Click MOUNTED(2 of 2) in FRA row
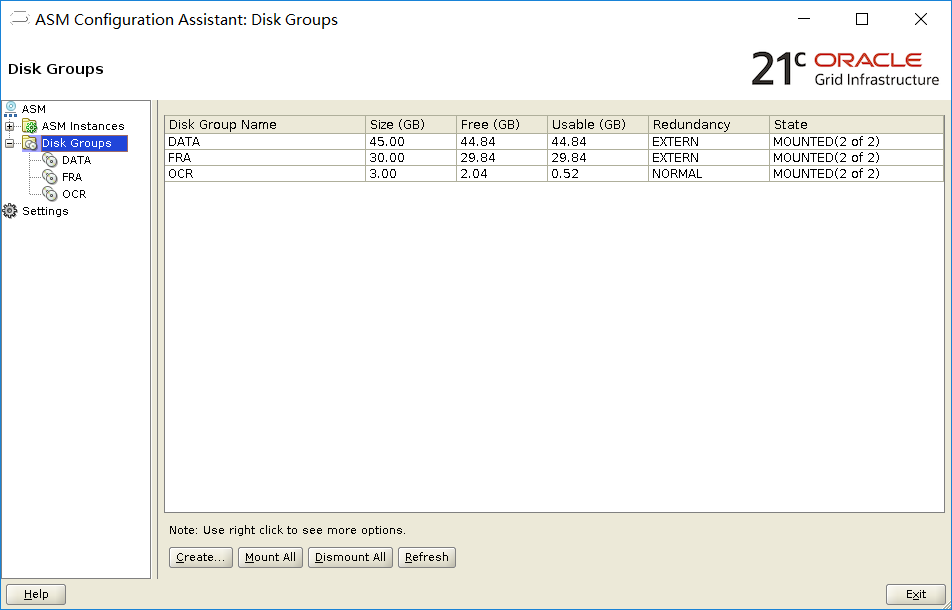Image resolution: width=952 pixels, height=610 pixels. (x=857, y=158)
